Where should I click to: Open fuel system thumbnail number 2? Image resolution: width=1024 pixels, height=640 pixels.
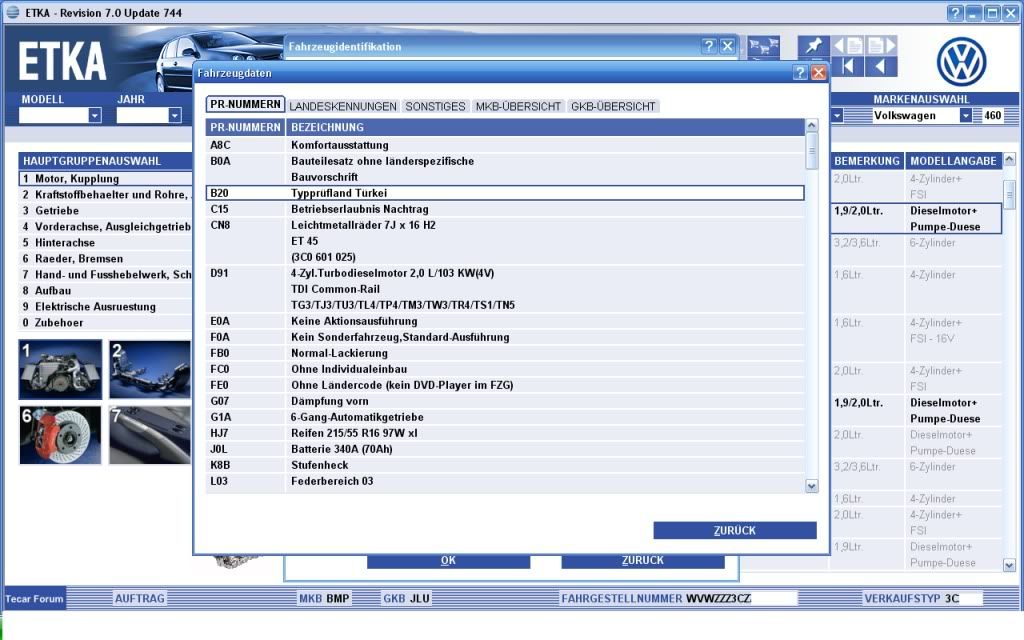point(150,370)
